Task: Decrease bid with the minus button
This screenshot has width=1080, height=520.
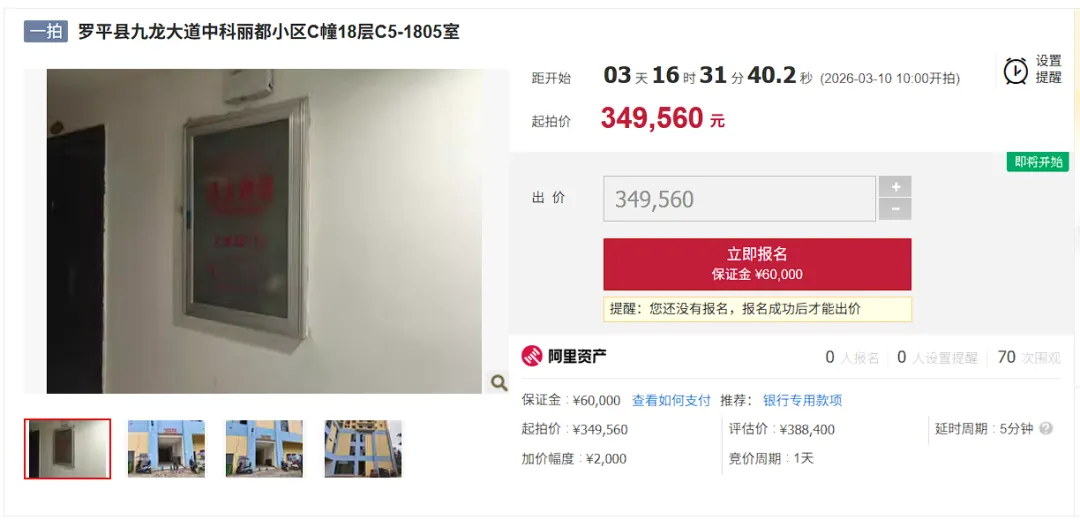Action: tap(895, 209)
